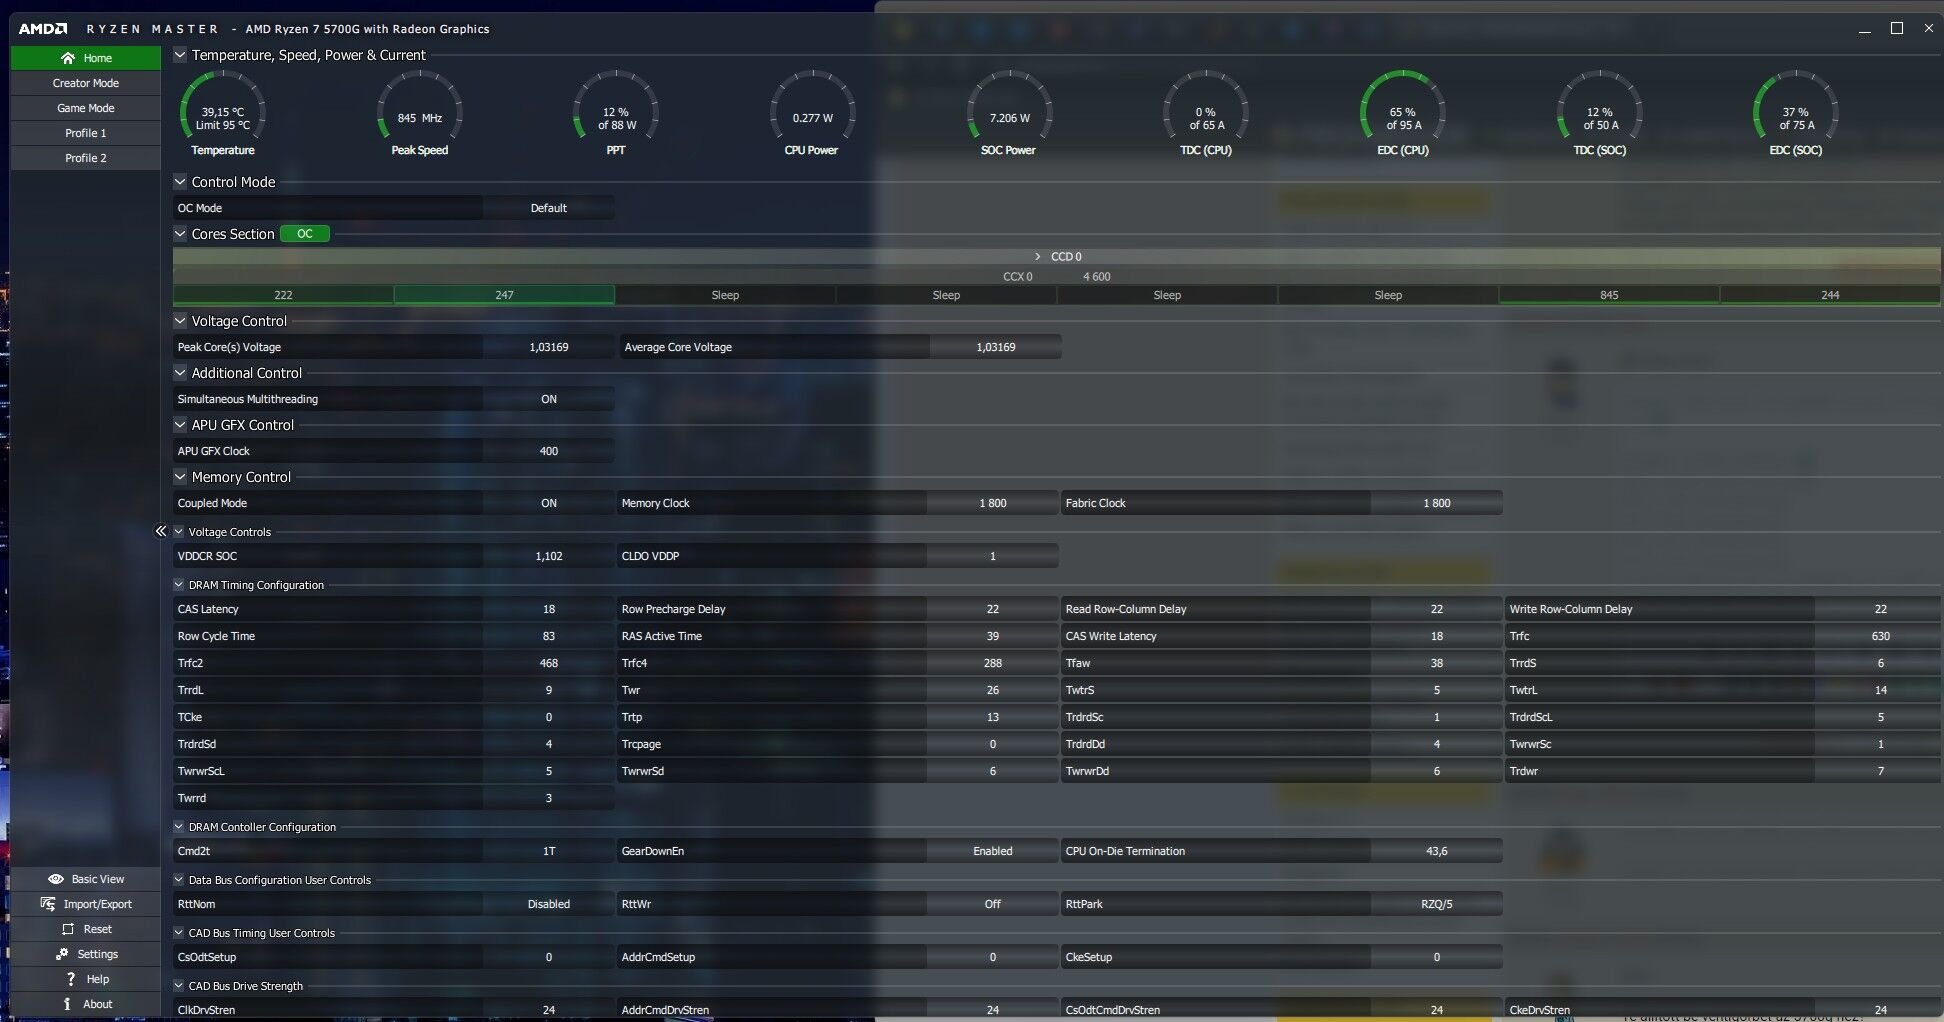Collapse the Cores Section chevron
Screen dimensions: 1944x1022
[180, 234]
